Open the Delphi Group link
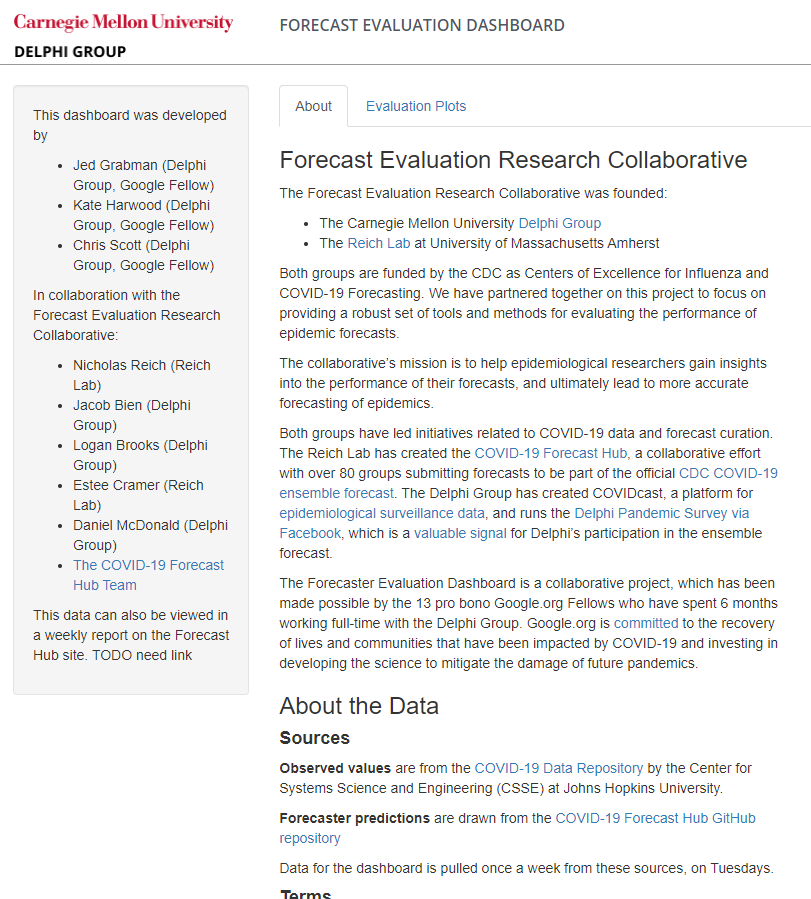811x899 pixels. (x=559, y=223)
